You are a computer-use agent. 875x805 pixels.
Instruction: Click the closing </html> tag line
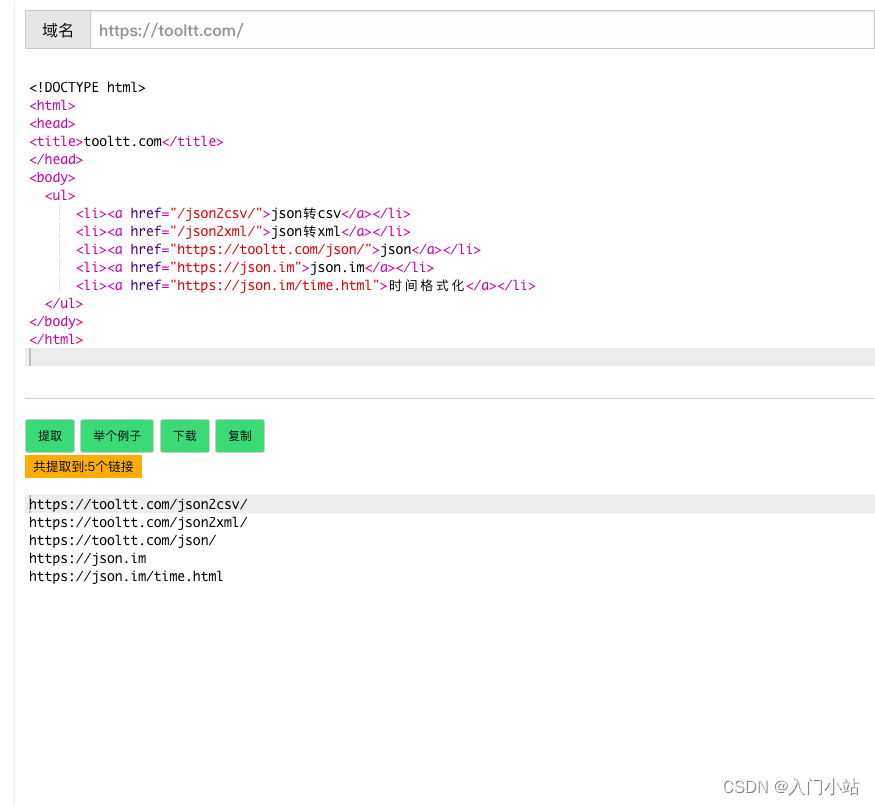click(56, 339)
